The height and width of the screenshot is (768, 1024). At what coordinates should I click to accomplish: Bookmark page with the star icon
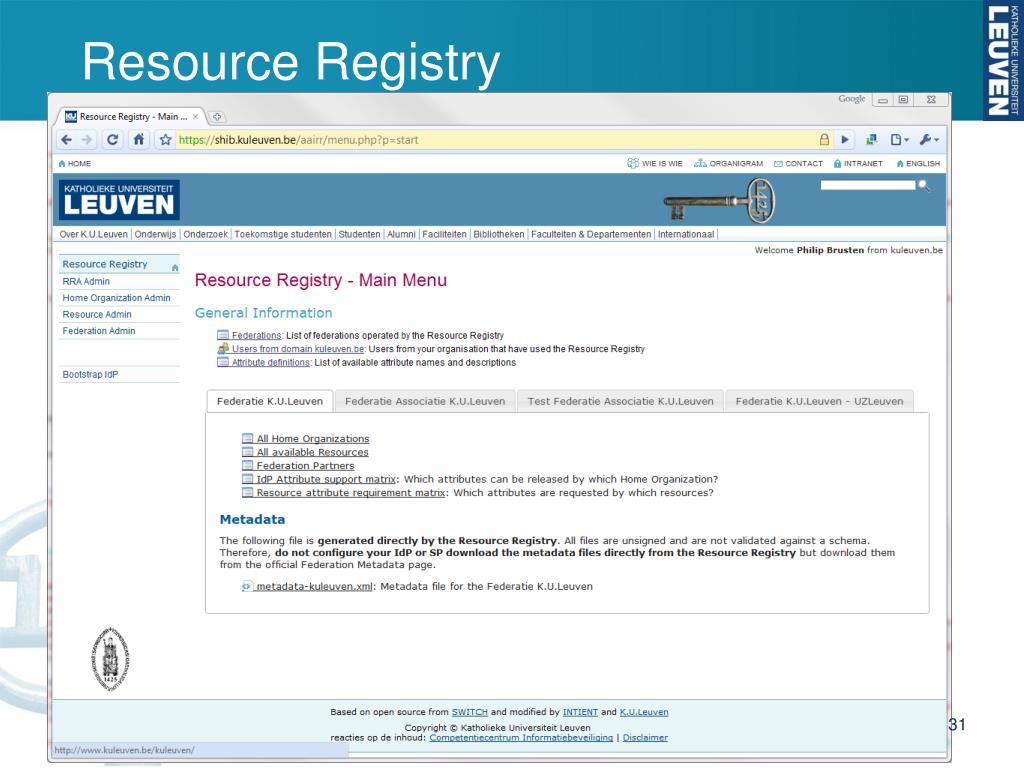click(x=165, y=140)
